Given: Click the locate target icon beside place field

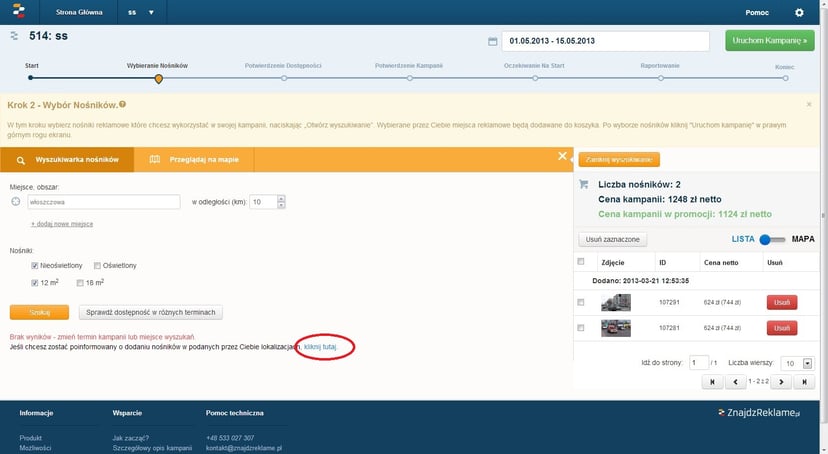Looking at the screenshot, I should pos(16,202).
